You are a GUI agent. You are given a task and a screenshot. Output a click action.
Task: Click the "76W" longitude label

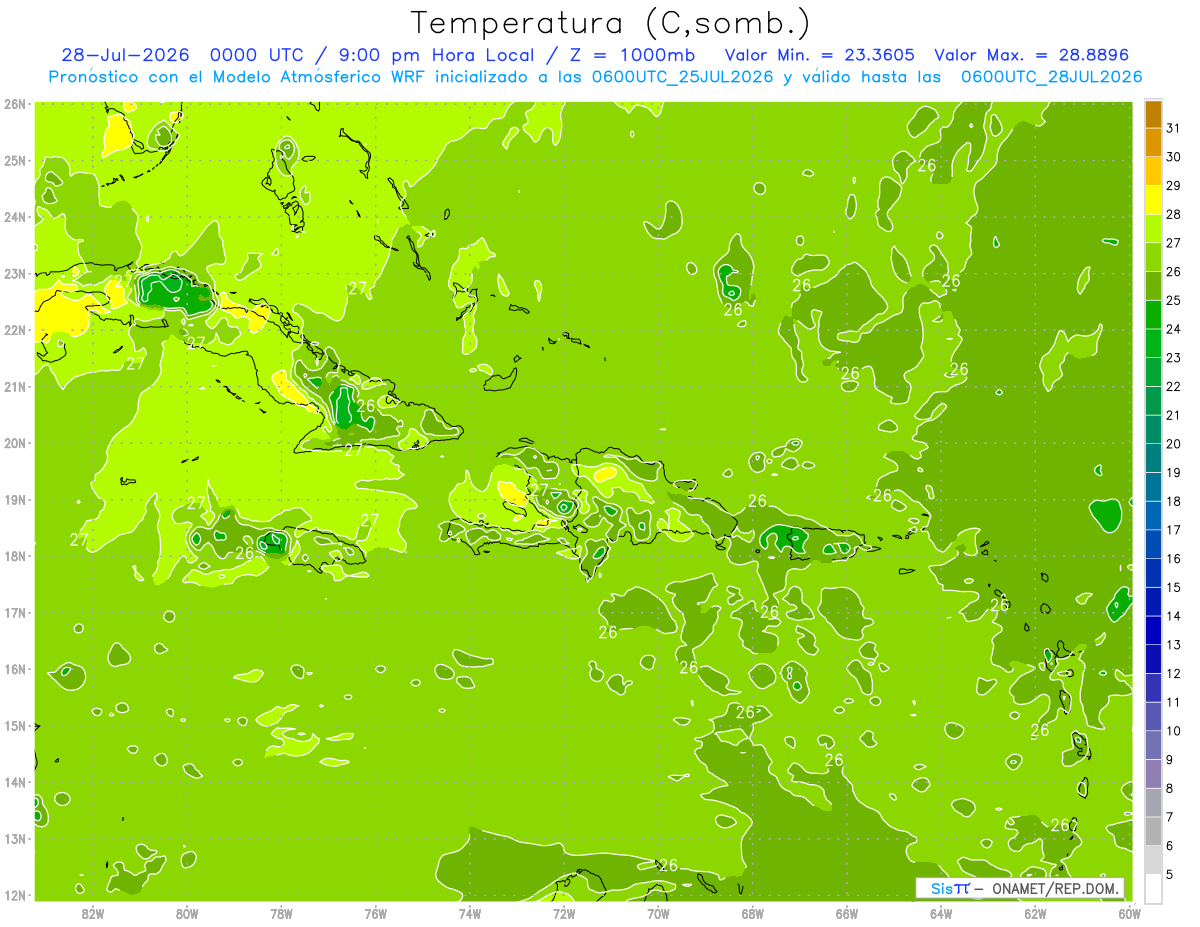click(375, 914)
